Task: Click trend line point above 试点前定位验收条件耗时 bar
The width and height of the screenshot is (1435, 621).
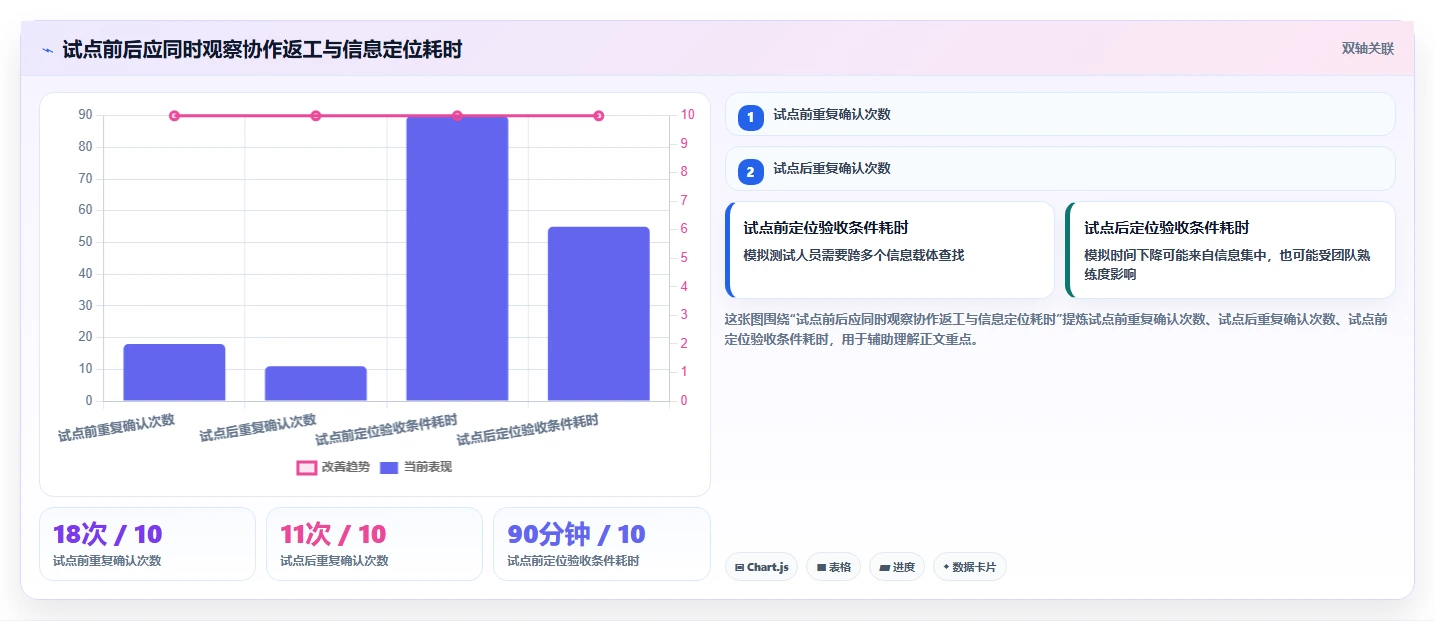Action: click(x=457, y=116)
